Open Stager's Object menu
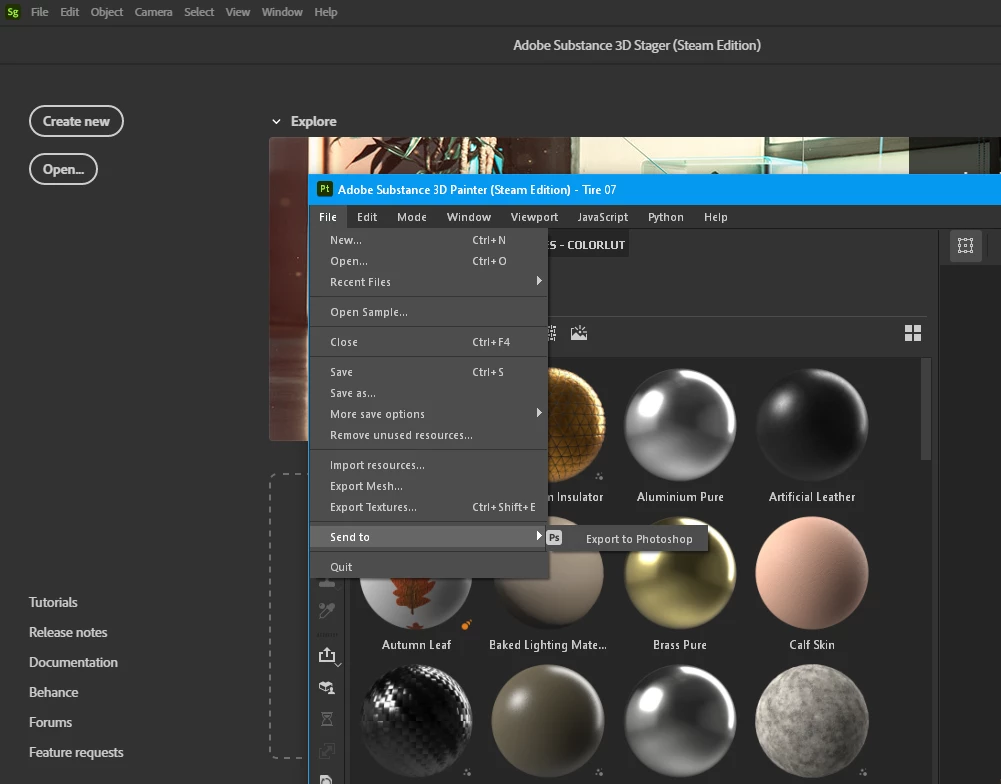Image resolution: width=1001 pixels, height=784 pixels. (x=107, y=11)
